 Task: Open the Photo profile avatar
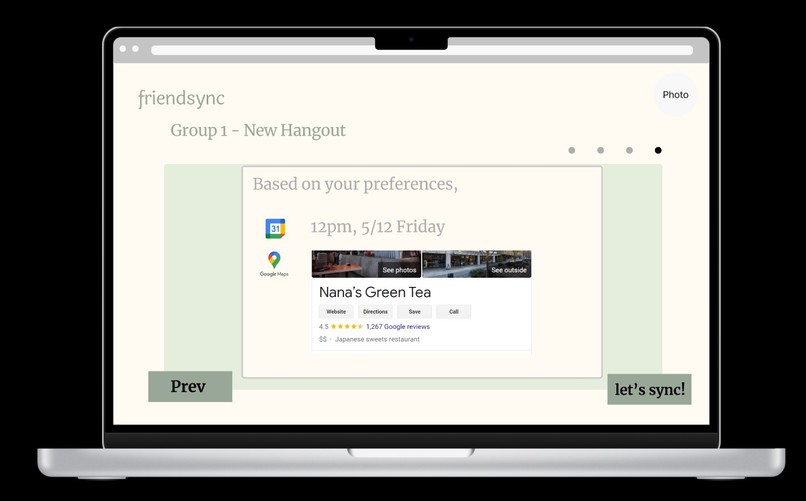(x=675, y=95)
